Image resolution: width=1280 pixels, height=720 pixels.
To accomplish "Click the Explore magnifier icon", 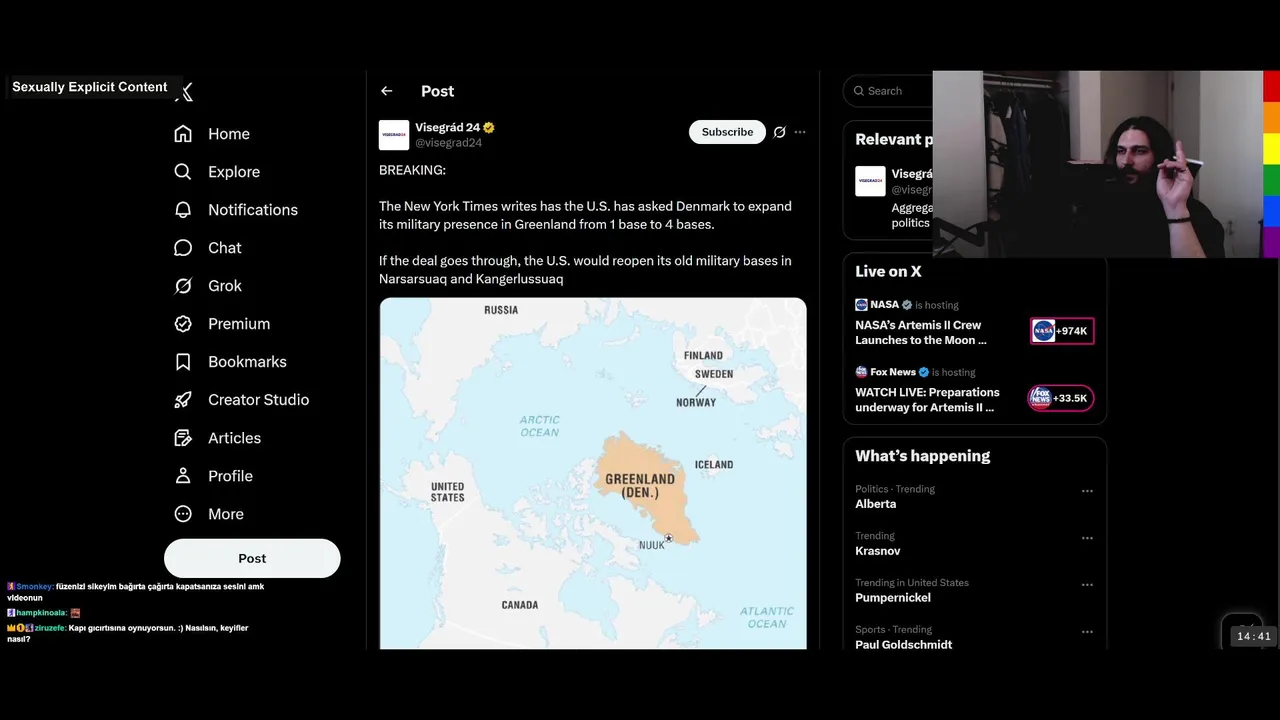I will tap(183, 172).
